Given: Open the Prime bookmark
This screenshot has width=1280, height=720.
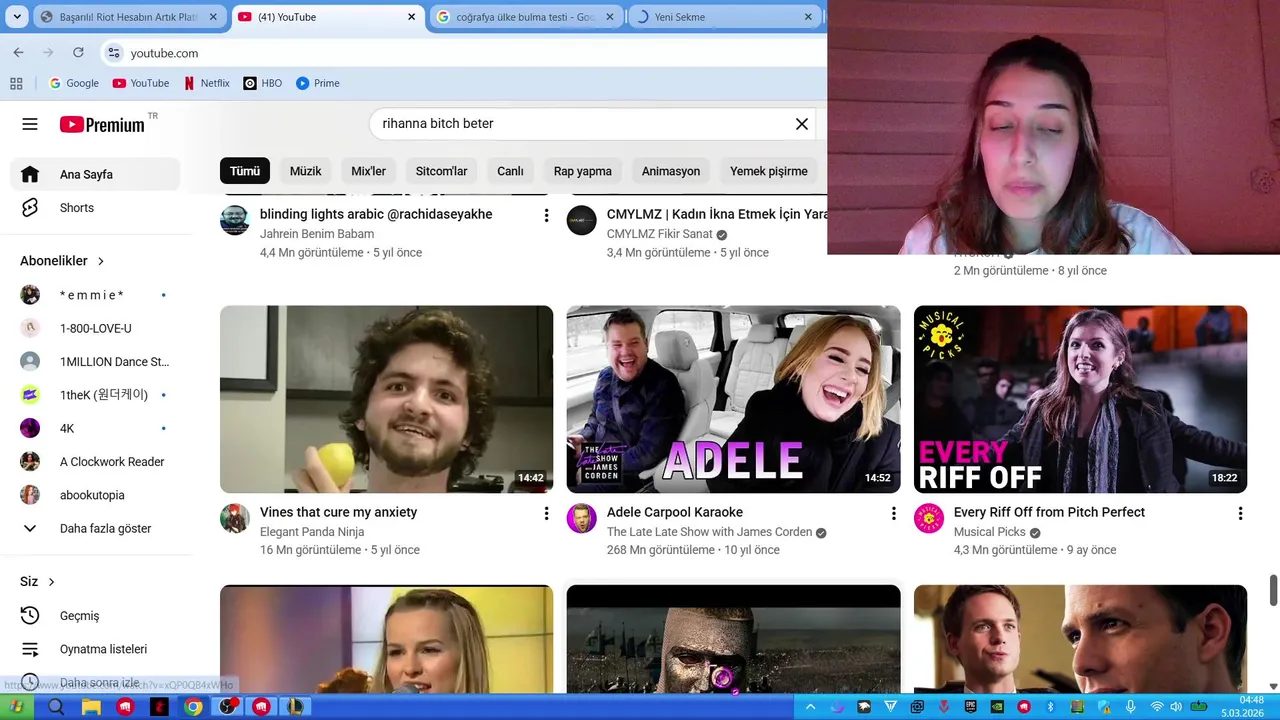Looking at the screenshot, I should [x=317, y=84].
